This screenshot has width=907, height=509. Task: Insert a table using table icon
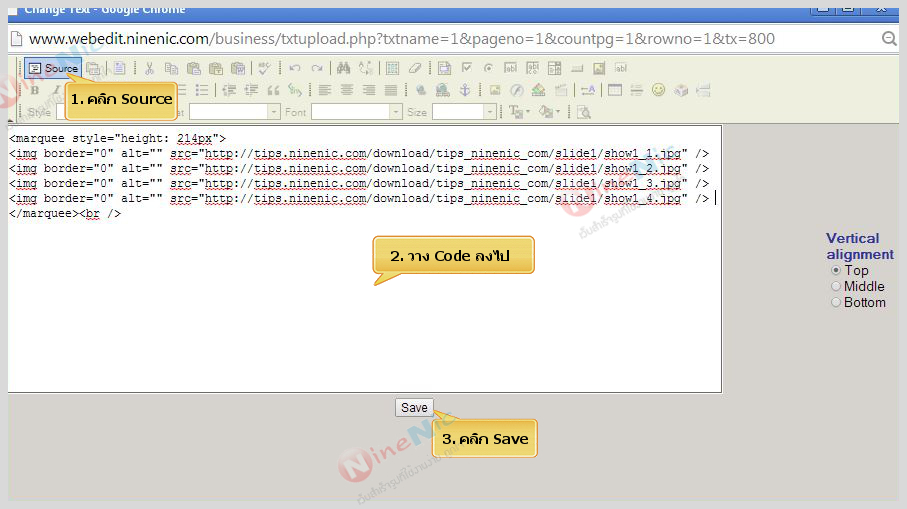point(614,90)
